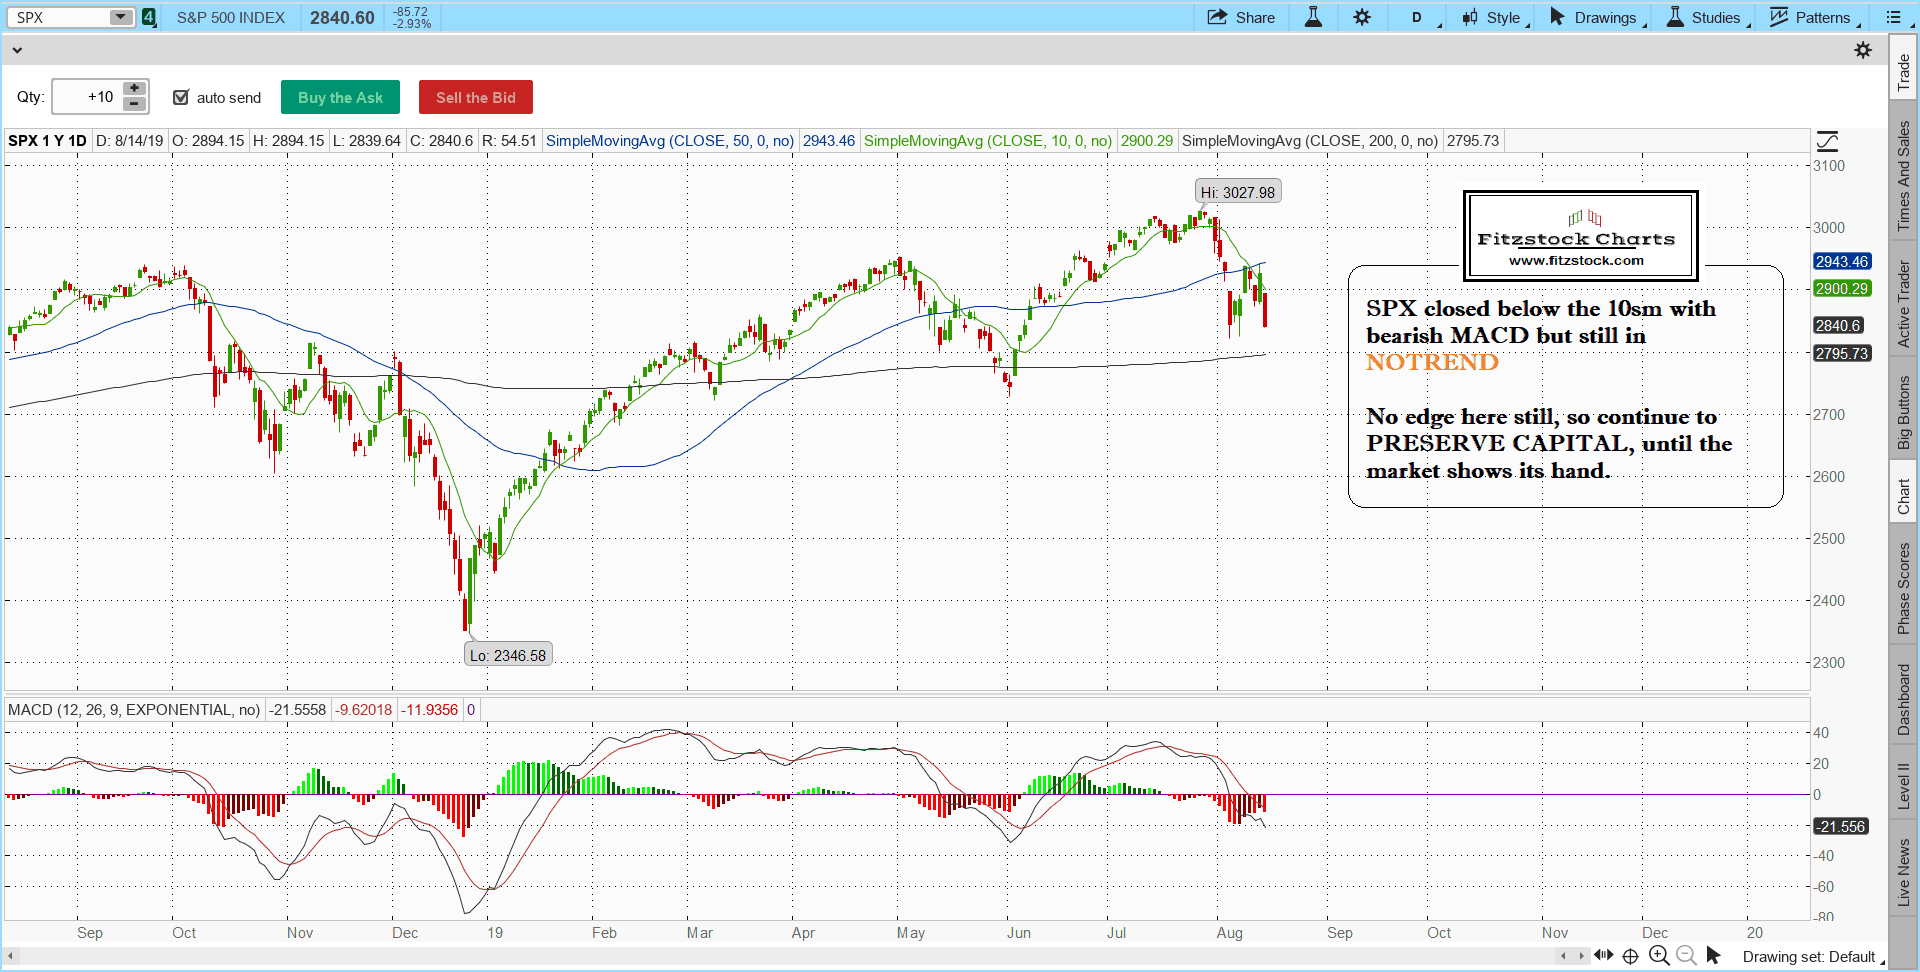The width and height of the screenshot is (1920, 972).
Task: Increase quantity with the plus stepper
Action: 134,89
